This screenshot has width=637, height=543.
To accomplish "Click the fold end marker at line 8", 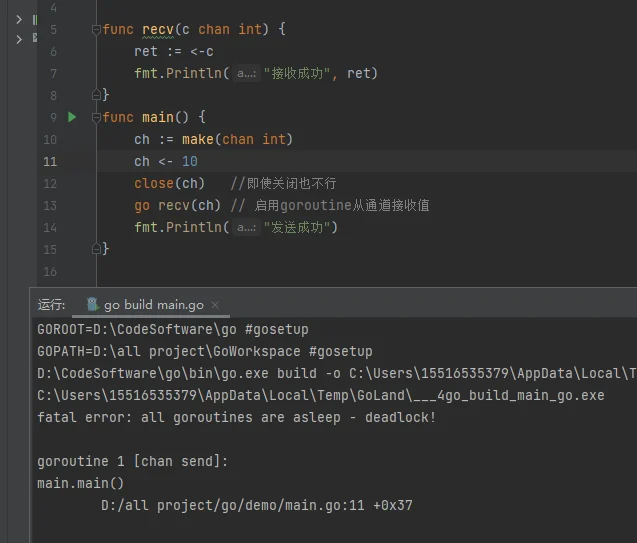I will pos(96,95).
